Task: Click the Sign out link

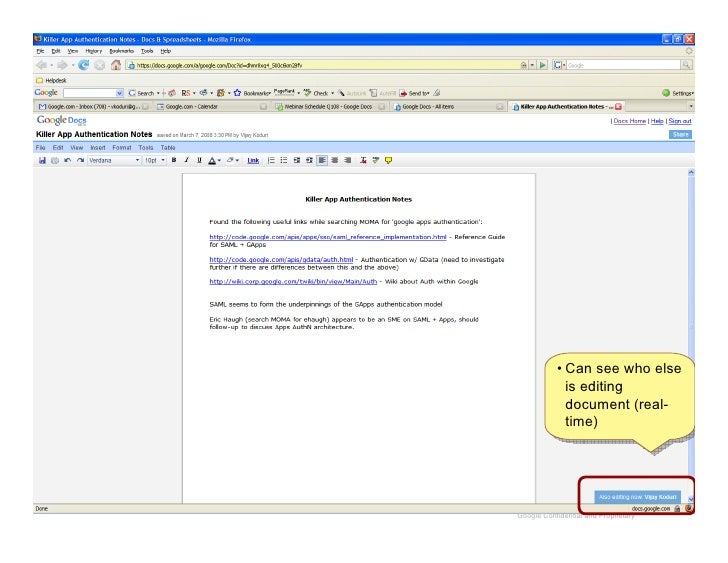Action: coord(680,121)
